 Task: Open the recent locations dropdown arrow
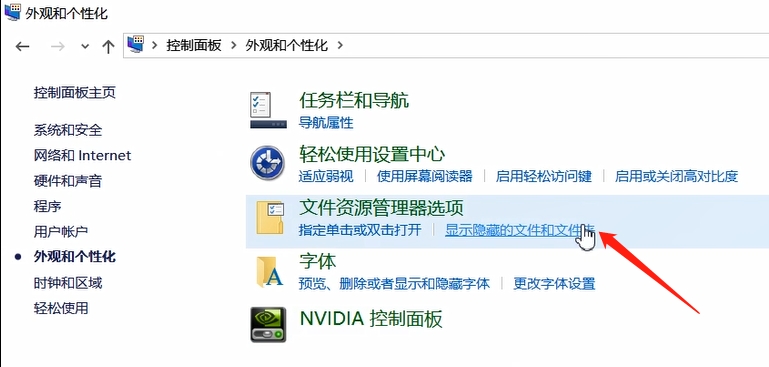coord(85,47)
